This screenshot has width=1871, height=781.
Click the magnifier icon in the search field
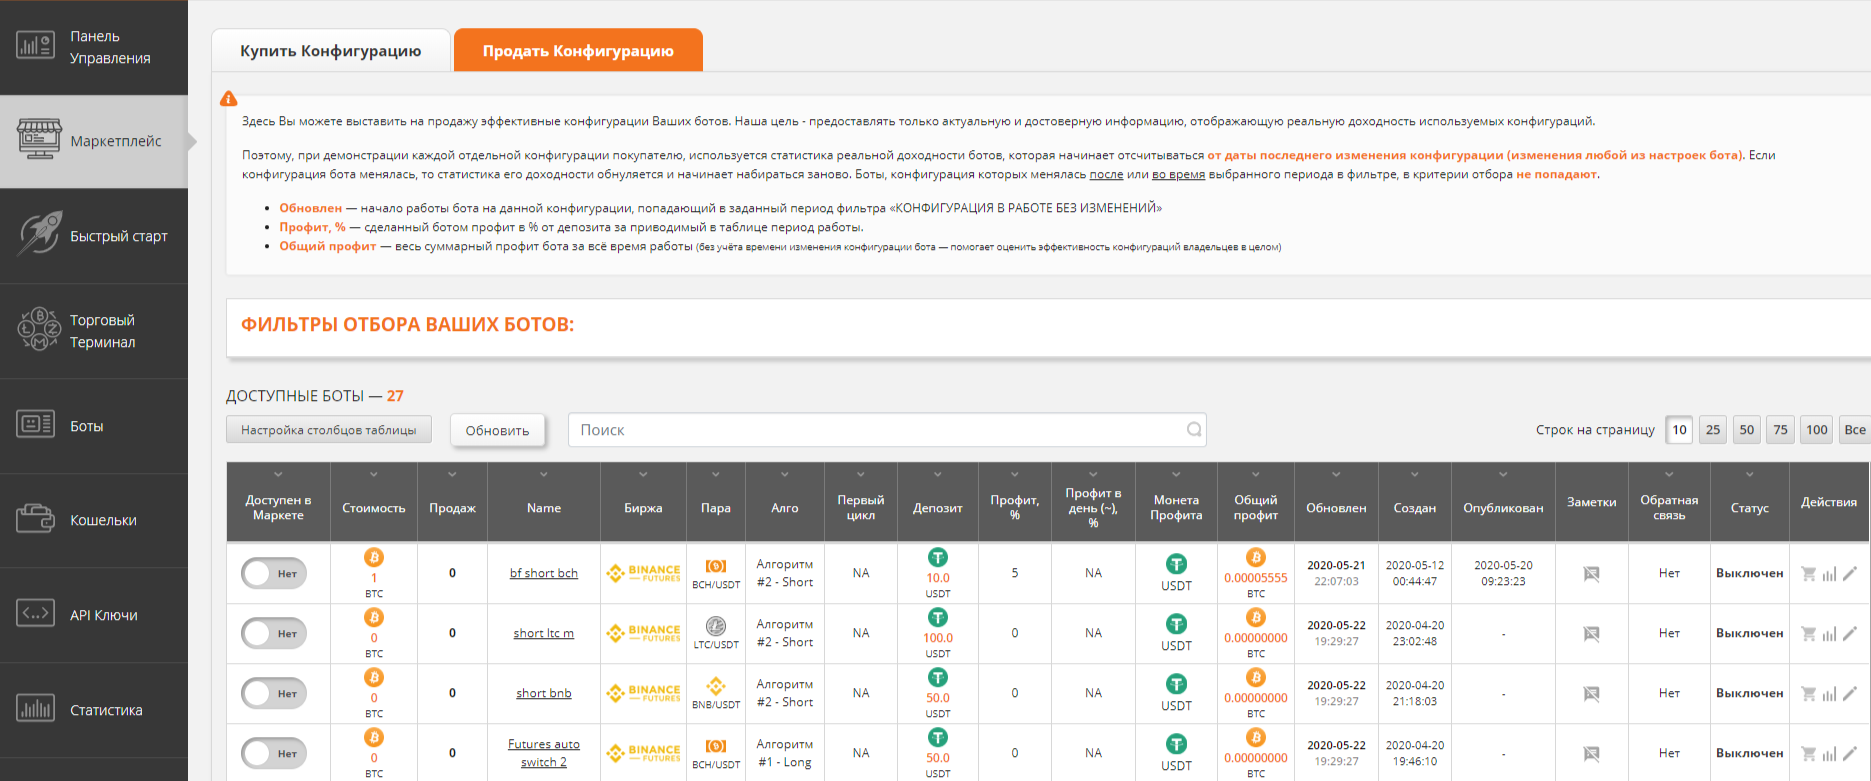point(1193,430)
